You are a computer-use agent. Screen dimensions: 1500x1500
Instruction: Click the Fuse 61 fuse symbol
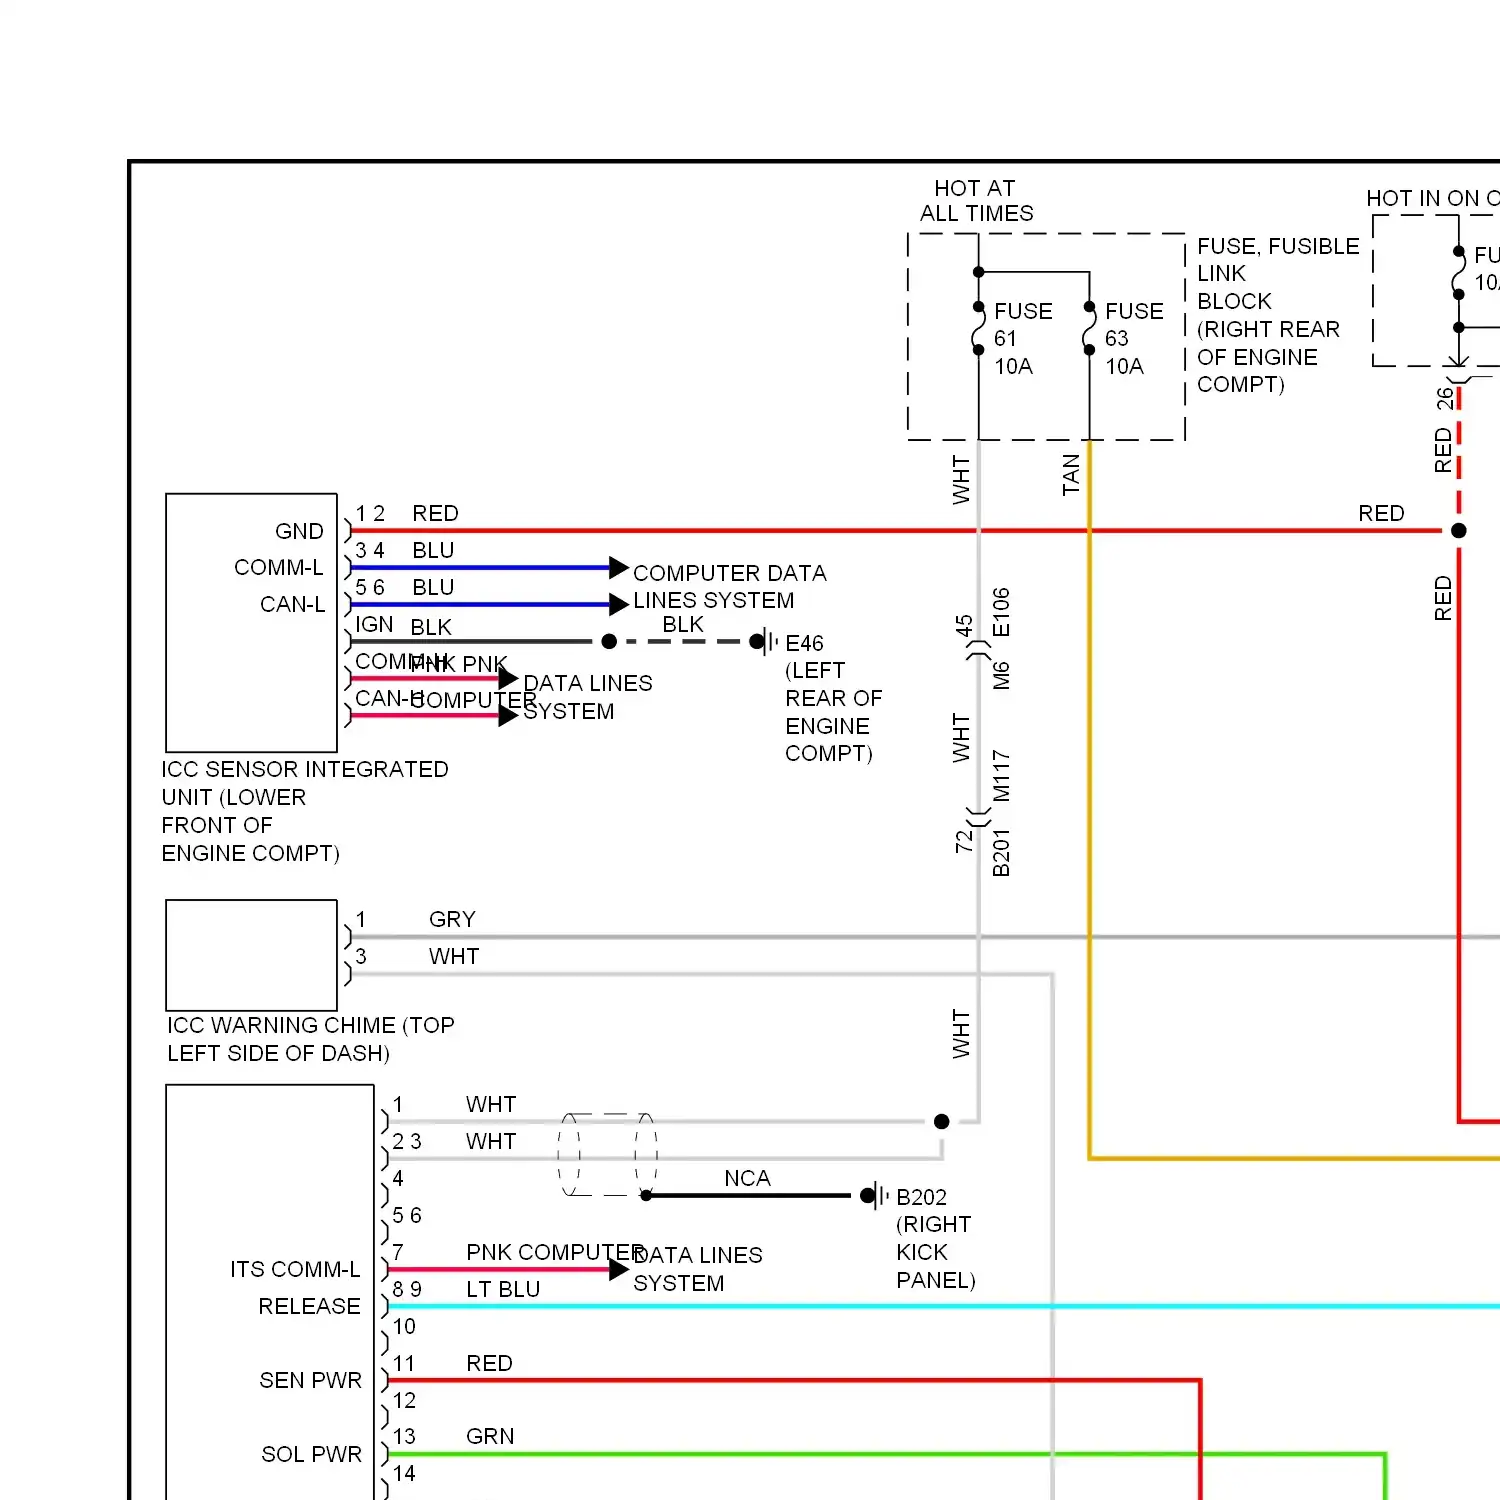point(978,329)
